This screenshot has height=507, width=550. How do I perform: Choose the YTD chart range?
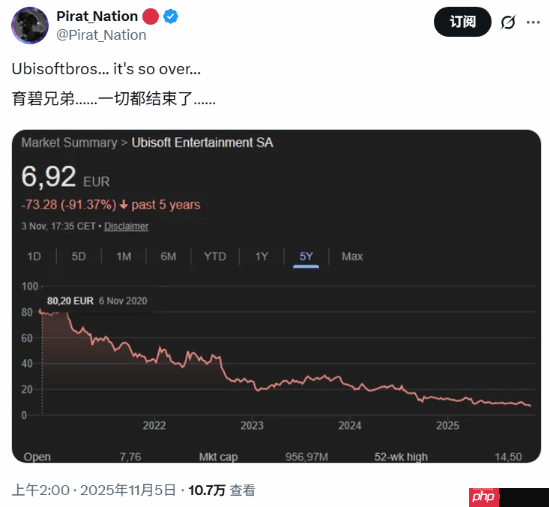tap(215, 256)
